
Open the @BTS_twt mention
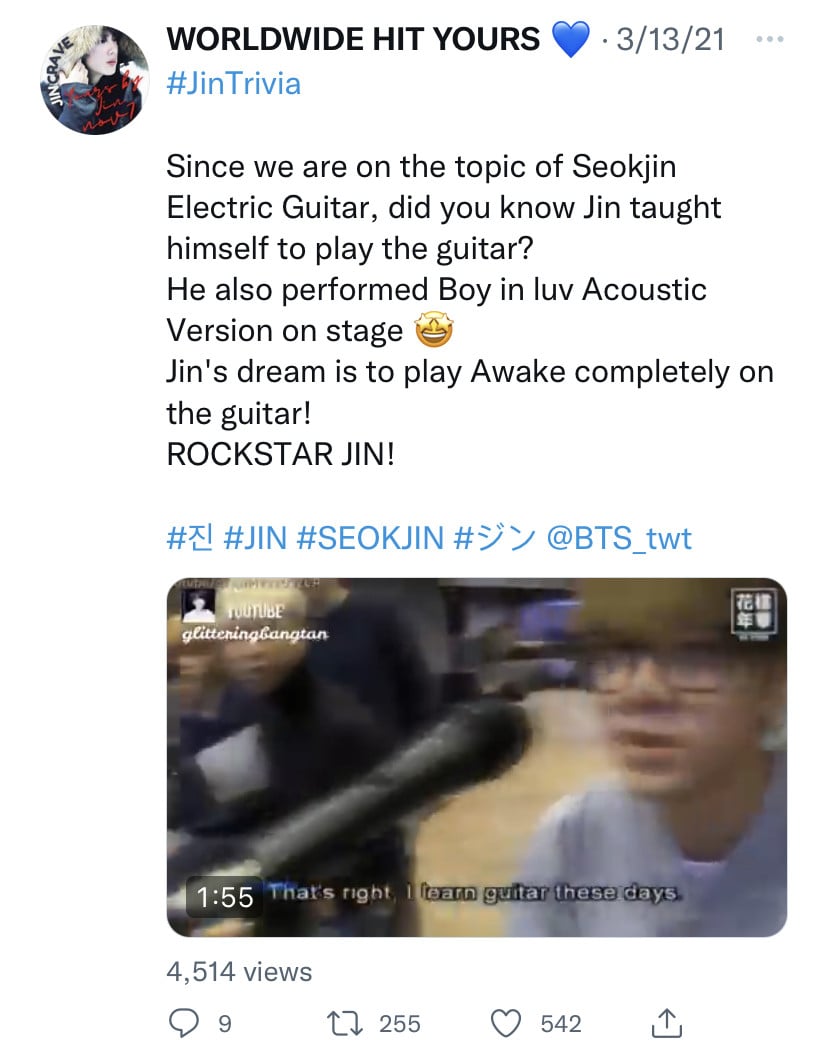tap(619, 538)
